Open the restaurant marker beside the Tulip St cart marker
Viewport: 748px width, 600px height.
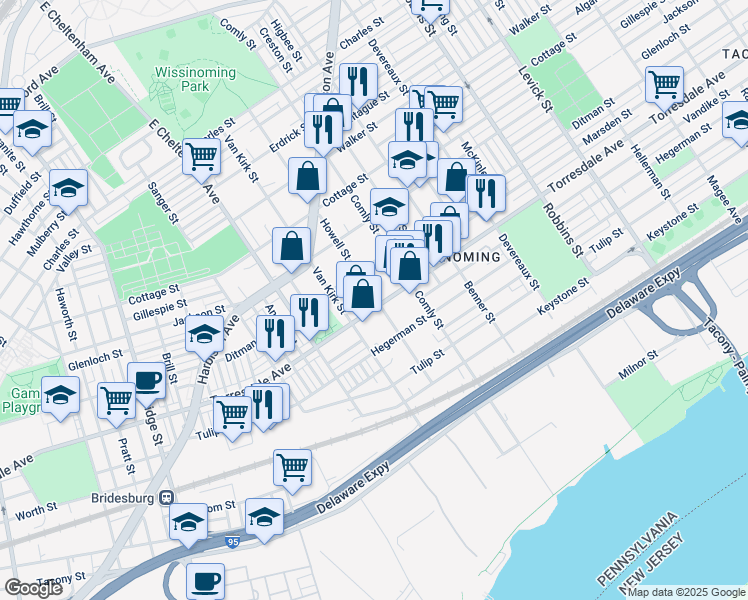pyautogui.click(x=263, y=405)
